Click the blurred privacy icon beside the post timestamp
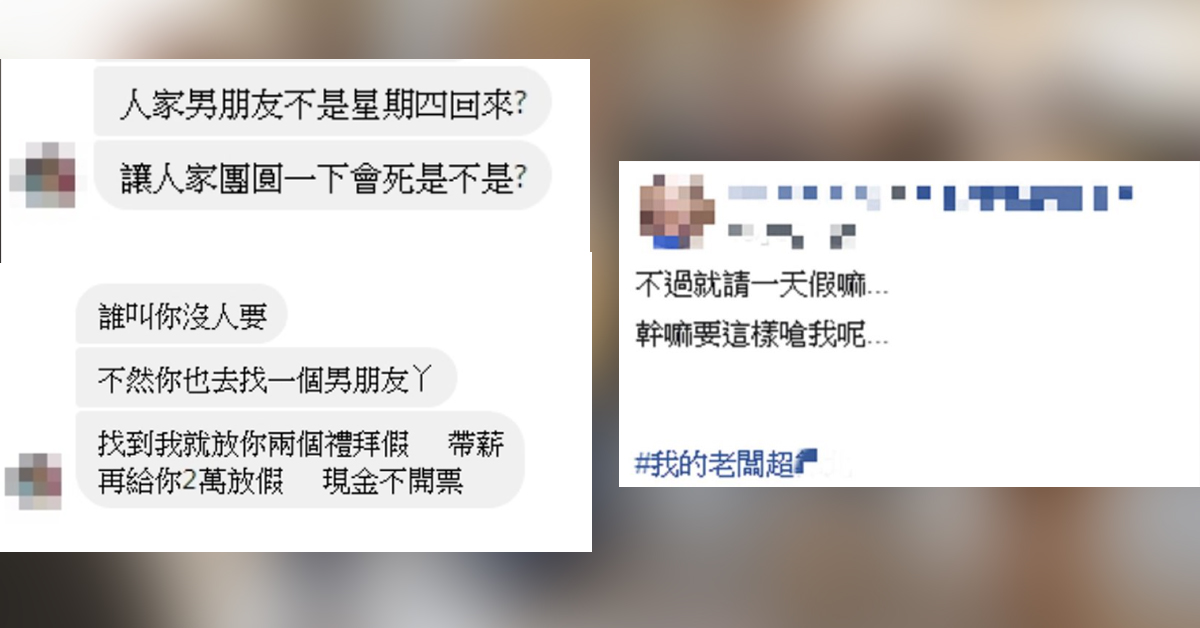1200x628 pixels. (x=843, y=236)
